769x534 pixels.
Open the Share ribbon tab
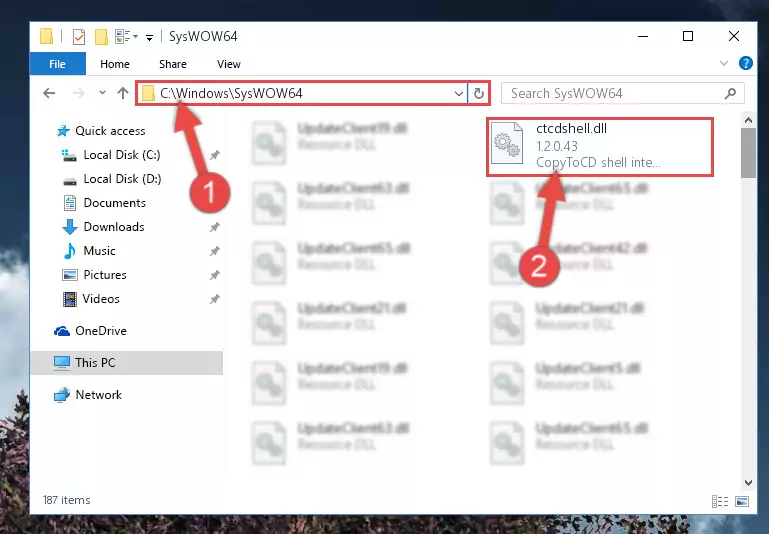pyautogui.click(x=173, y=64)
